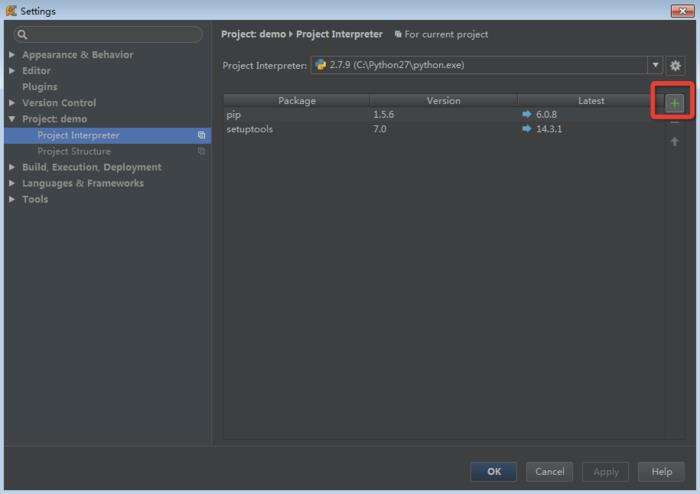Select Version Control label
This screenshot has width=700, height=494.
(59, 103)
